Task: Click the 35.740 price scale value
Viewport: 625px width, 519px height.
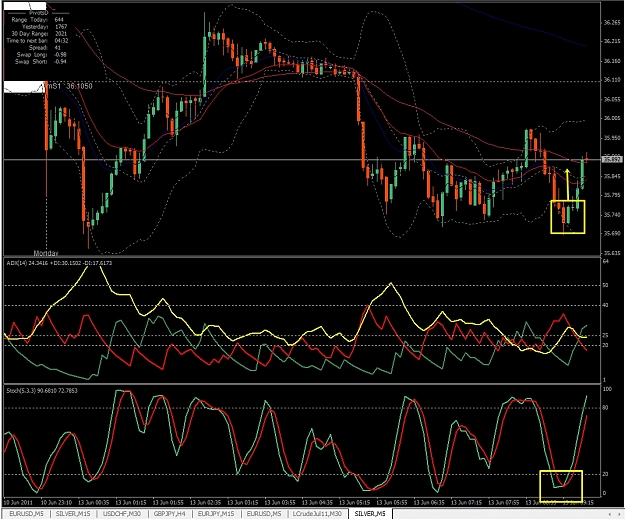Action: tap(612, 215)
